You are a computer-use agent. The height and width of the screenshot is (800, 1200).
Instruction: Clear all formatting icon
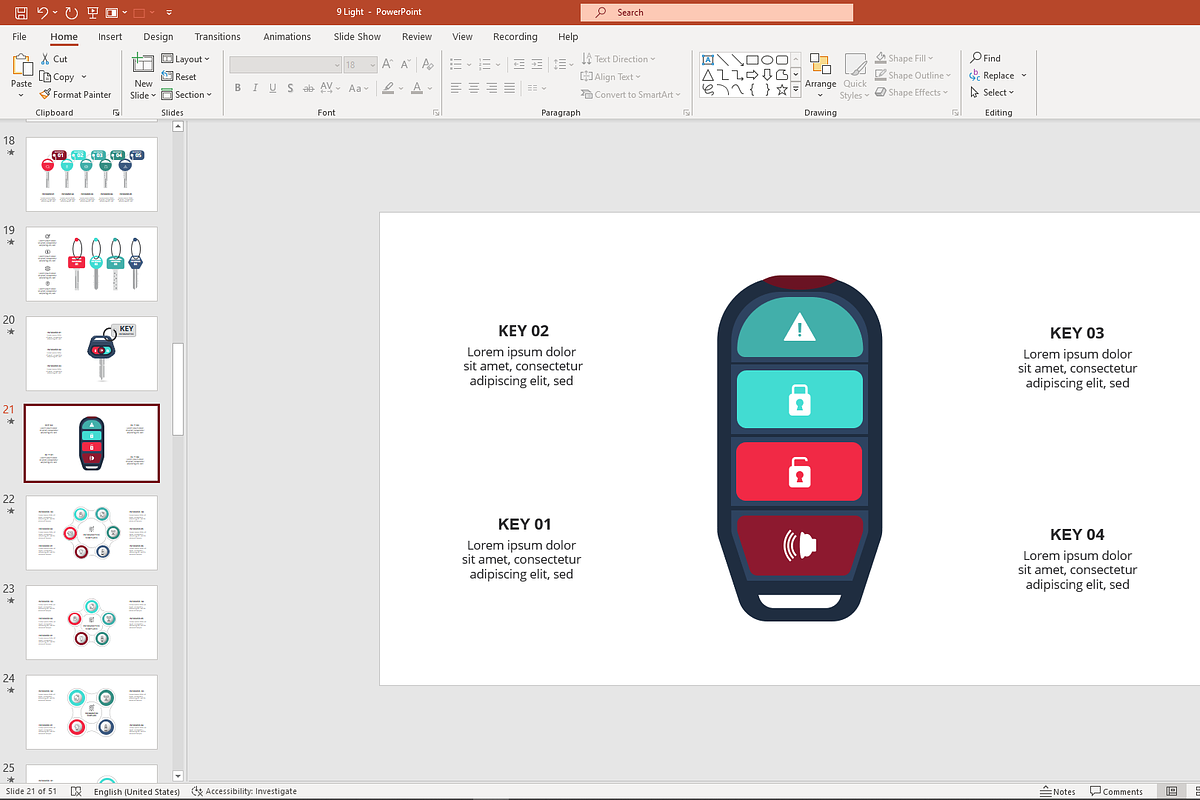(428, 64)
